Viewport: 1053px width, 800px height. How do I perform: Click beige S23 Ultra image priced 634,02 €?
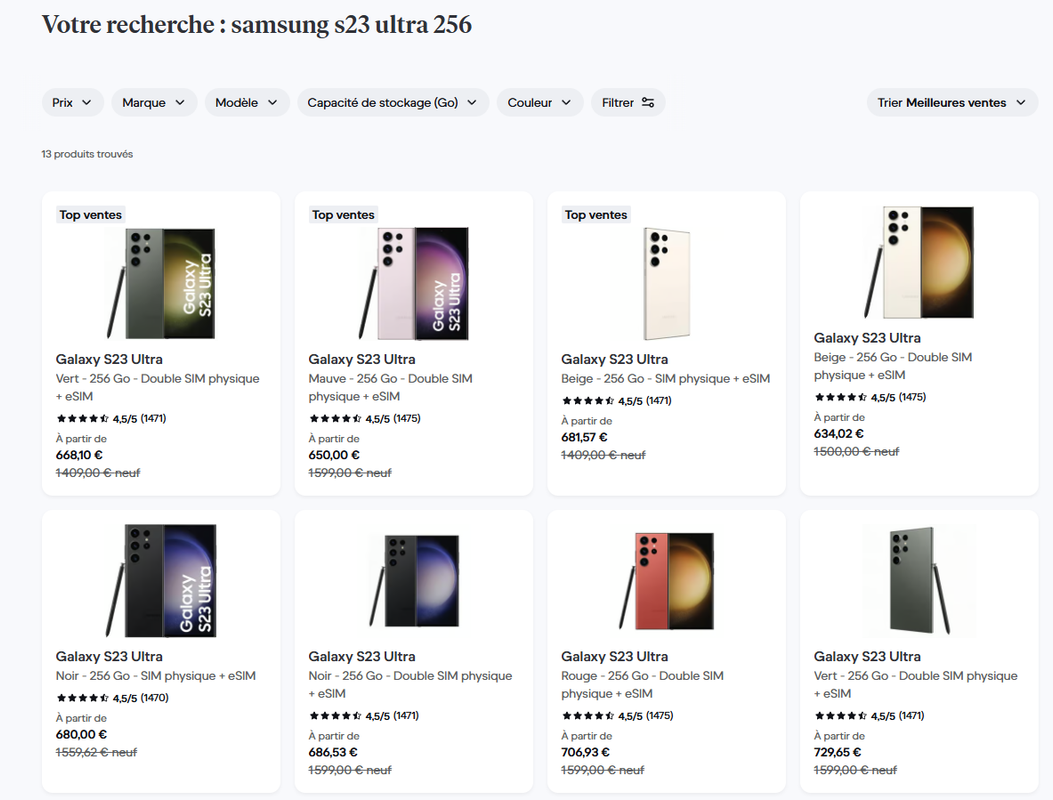pyautogui.click(x=919, y=263)
